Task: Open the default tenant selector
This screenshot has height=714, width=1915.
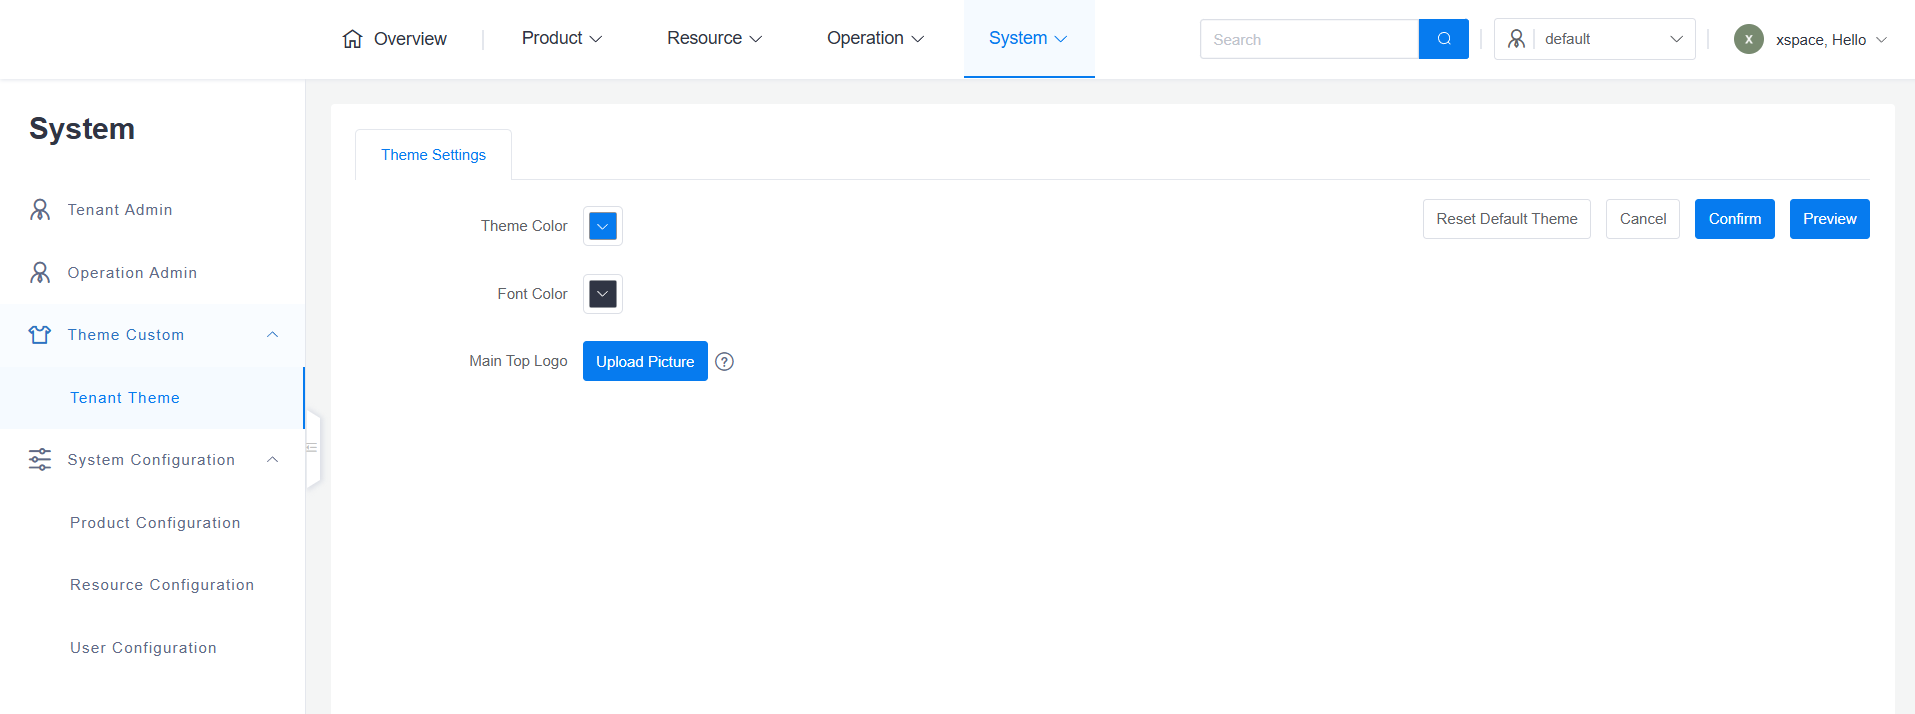Action: (1594, 39)
